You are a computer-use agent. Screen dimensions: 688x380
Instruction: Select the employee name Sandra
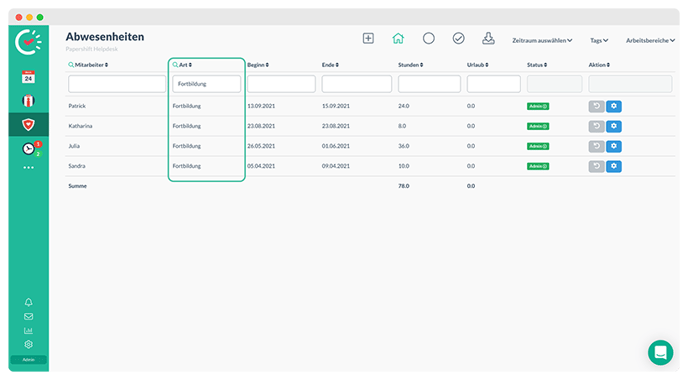pyautogui.click(x=77, y=166)
